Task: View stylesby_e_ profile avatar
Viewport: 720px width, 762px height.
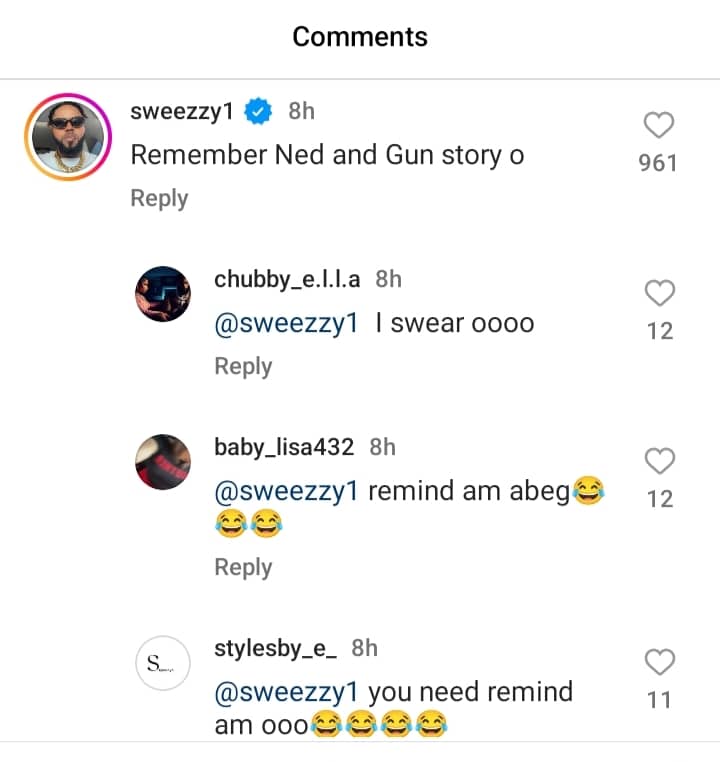Action: tap(162, 662)
